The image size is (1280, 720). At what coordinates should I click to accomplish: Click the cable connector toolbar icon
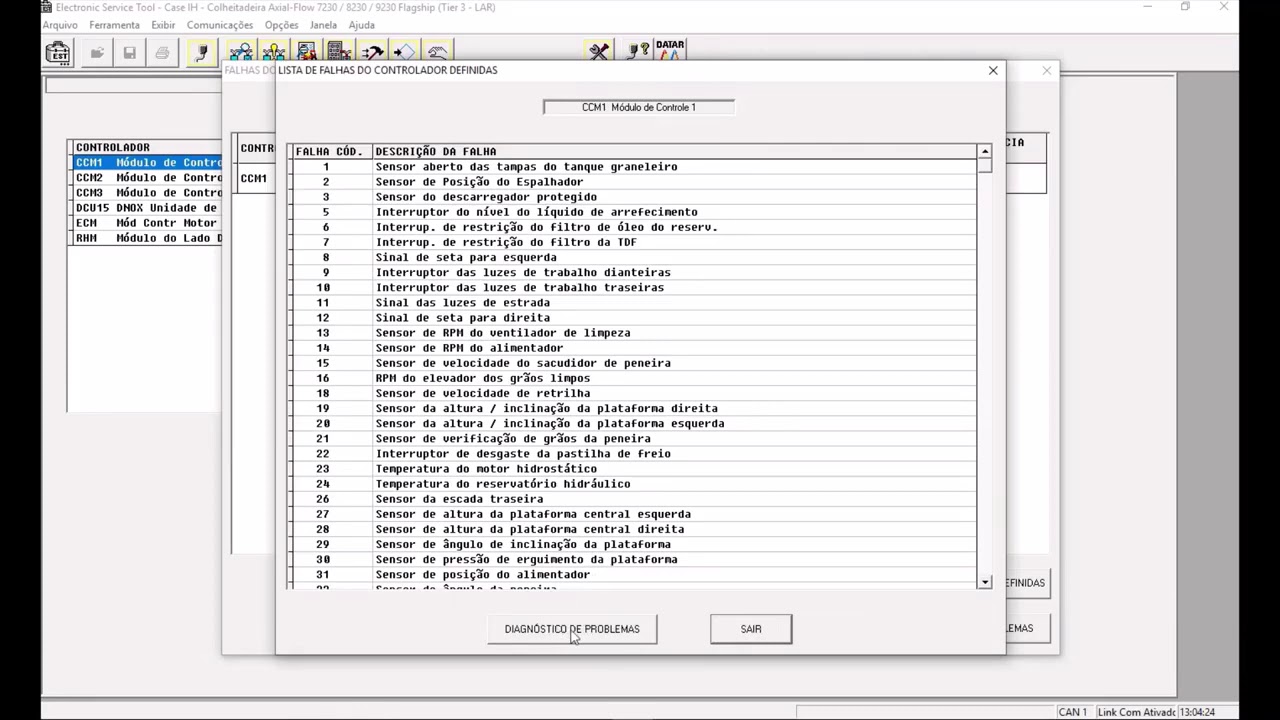click(201, 53)
